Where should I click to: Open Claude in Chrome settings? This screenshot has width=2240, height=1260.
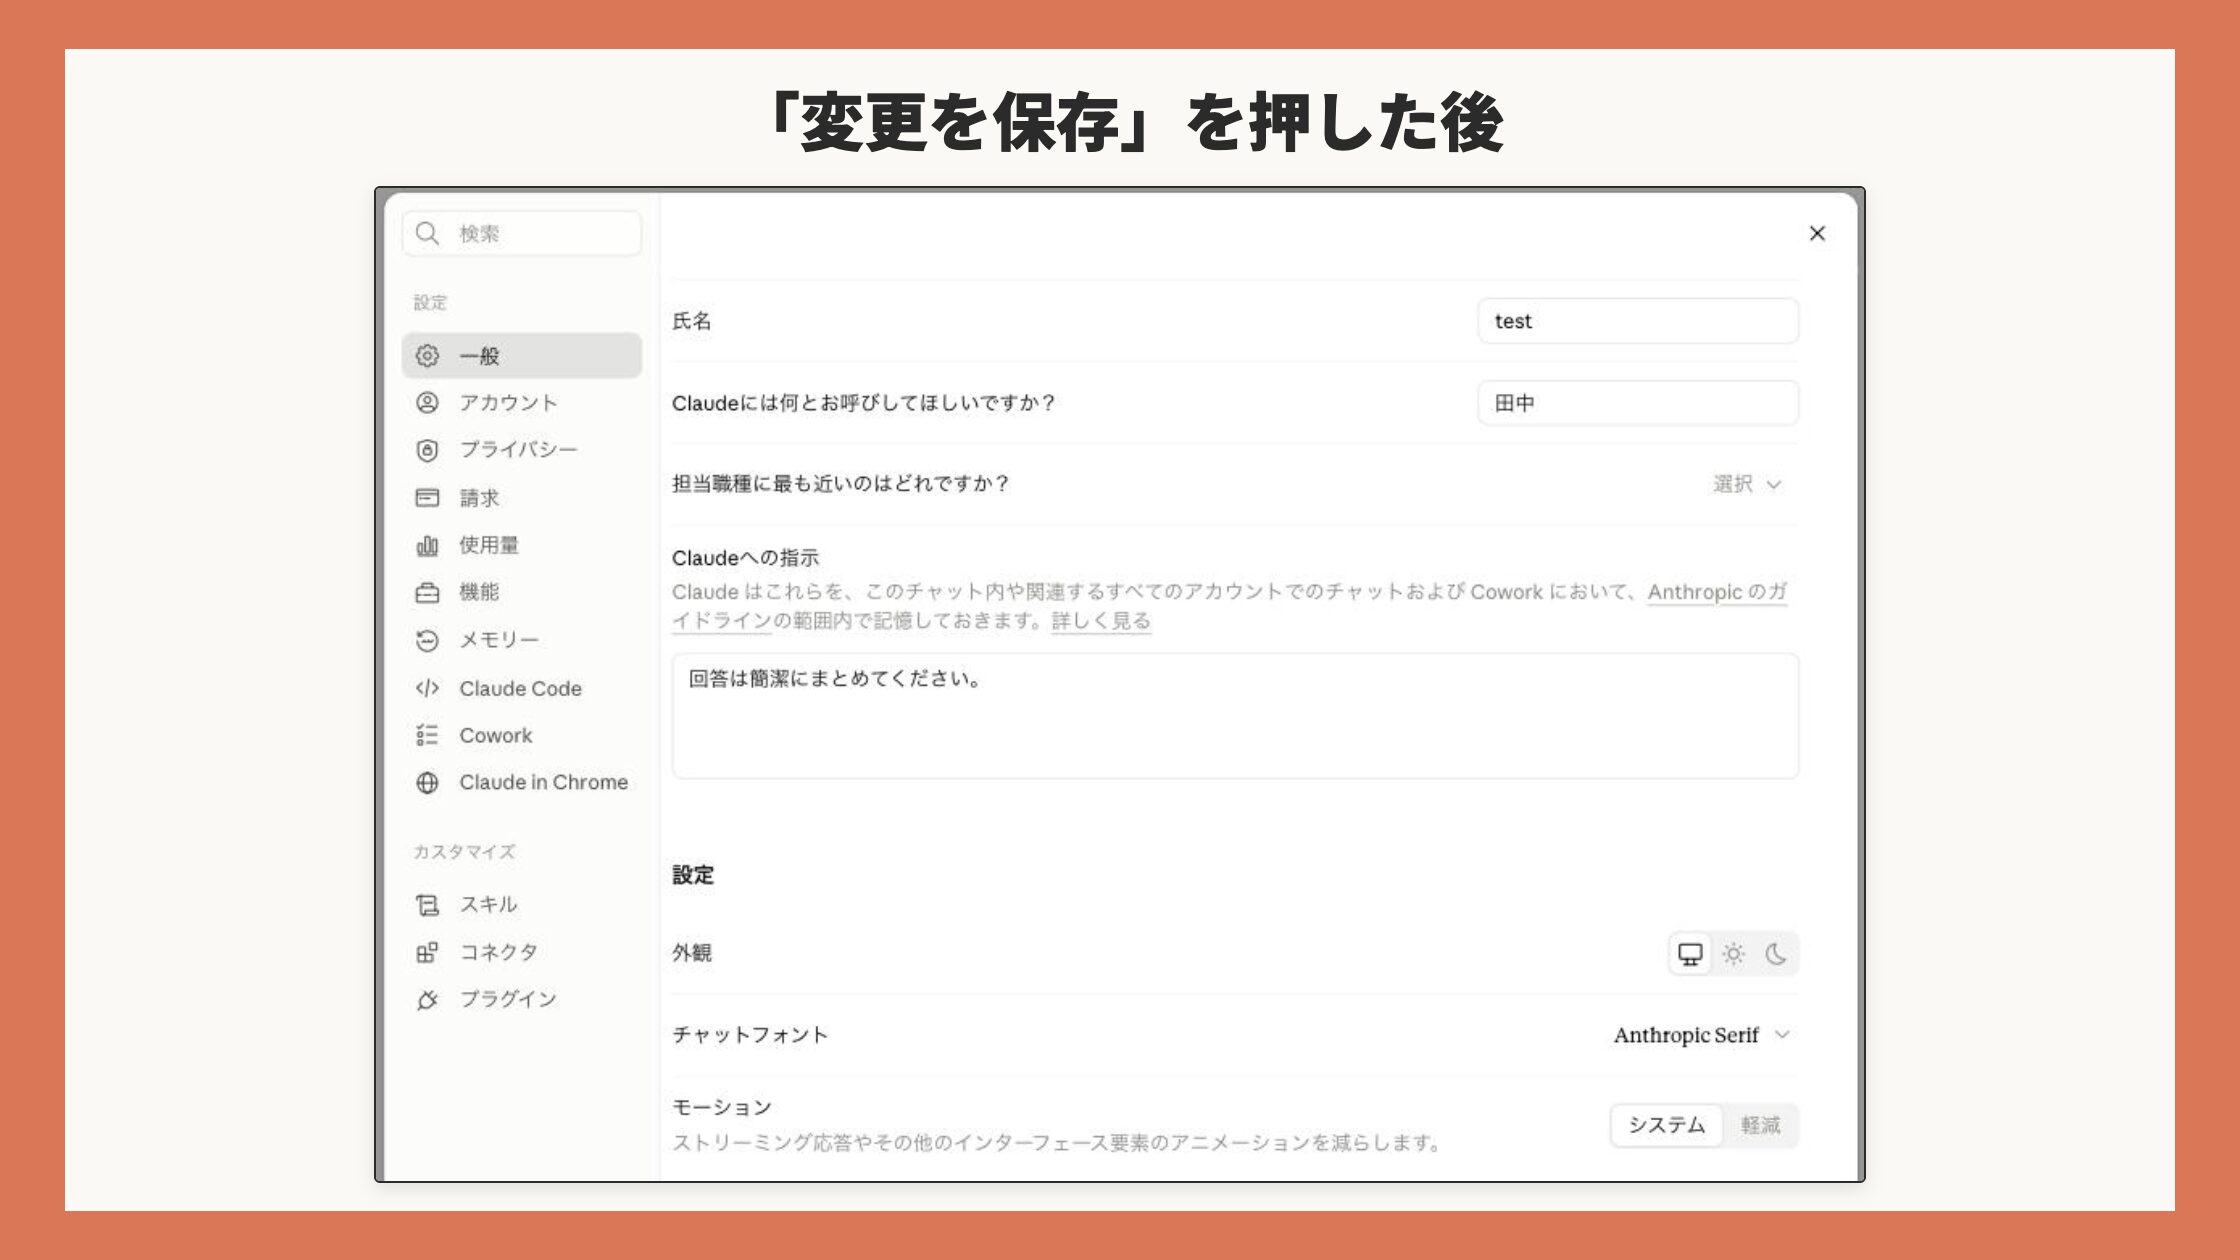pyautogui.click(x=522, y=782)
